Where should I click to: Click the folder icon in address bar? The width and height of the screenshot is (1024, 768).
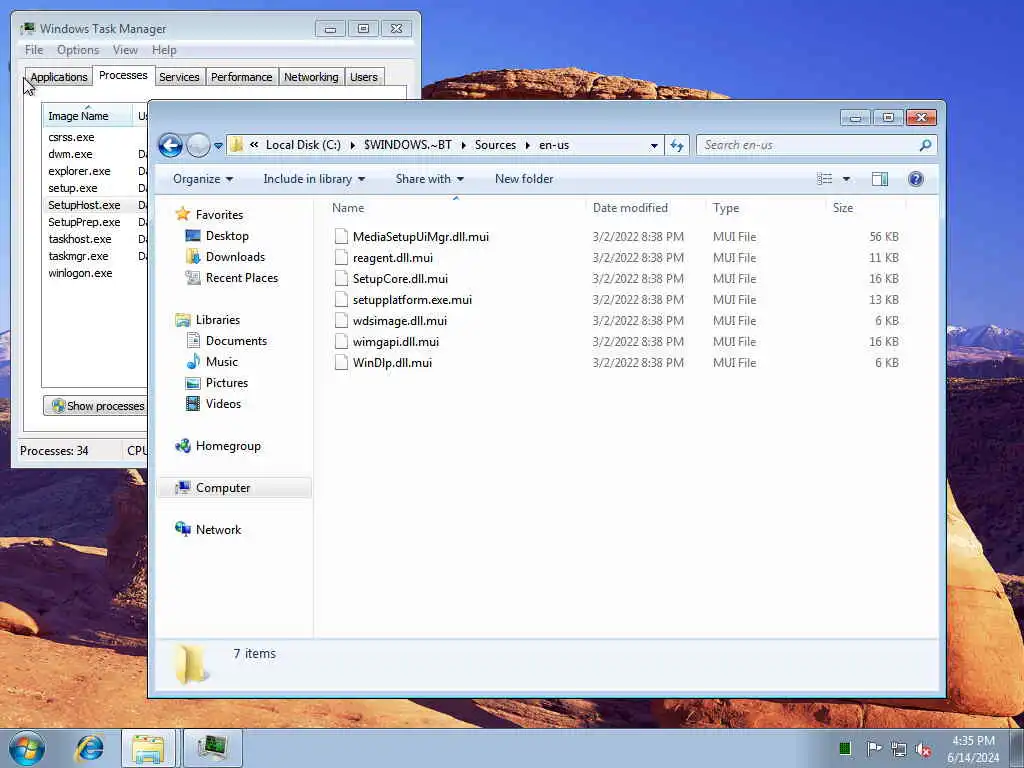pyautogui.click(x=236, y=145)
